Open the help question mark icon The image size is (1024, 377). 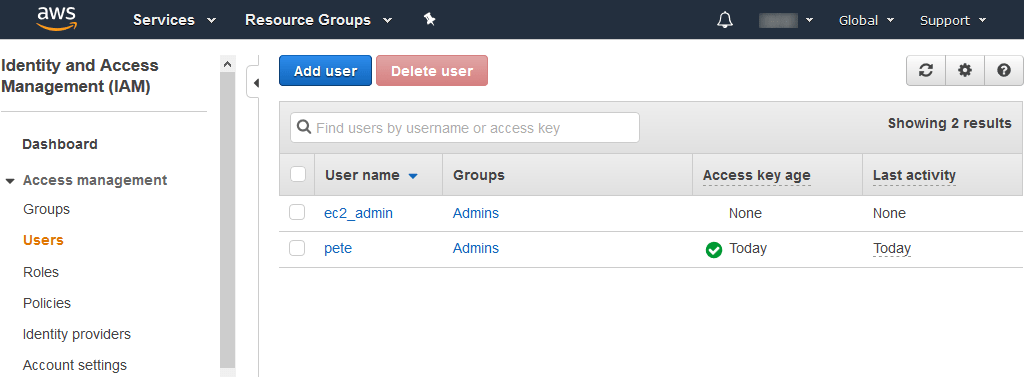coord(1004,71)
